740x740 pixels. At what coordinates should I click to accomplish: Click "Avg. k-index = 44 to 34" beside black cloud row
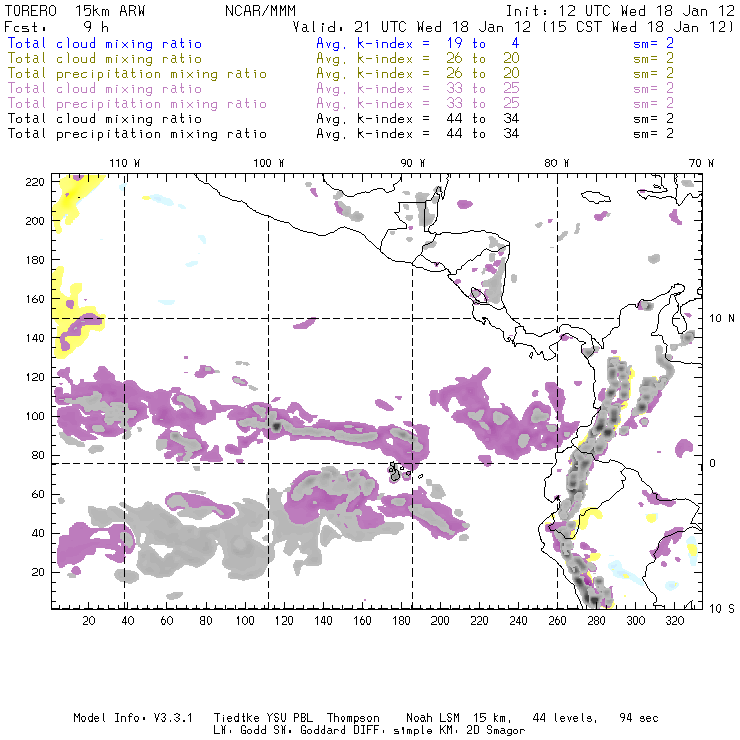(418, 118)
